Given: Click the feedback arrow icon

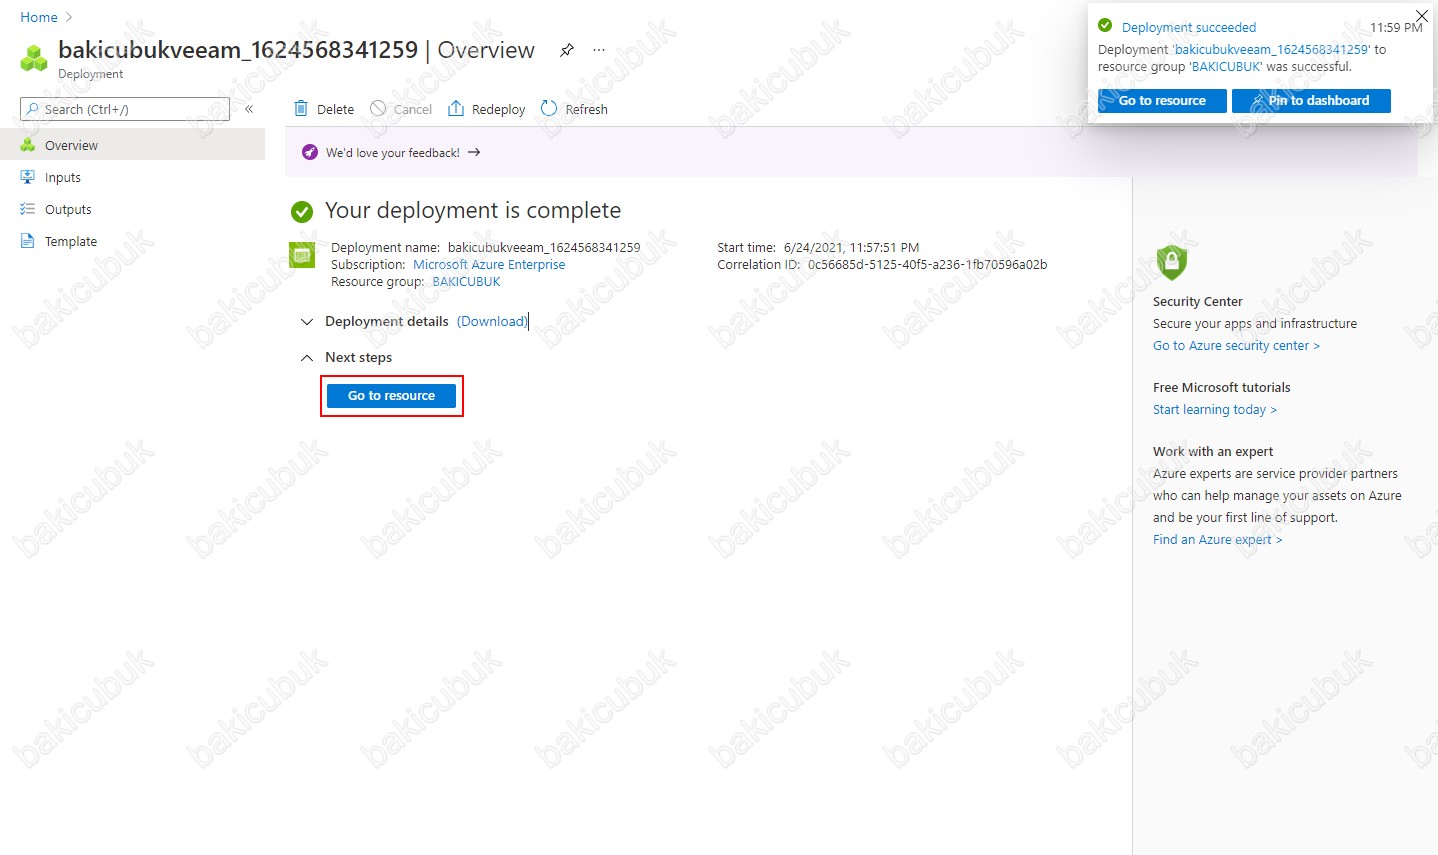Looking at the screenshot, I should (x=474, y=152).
